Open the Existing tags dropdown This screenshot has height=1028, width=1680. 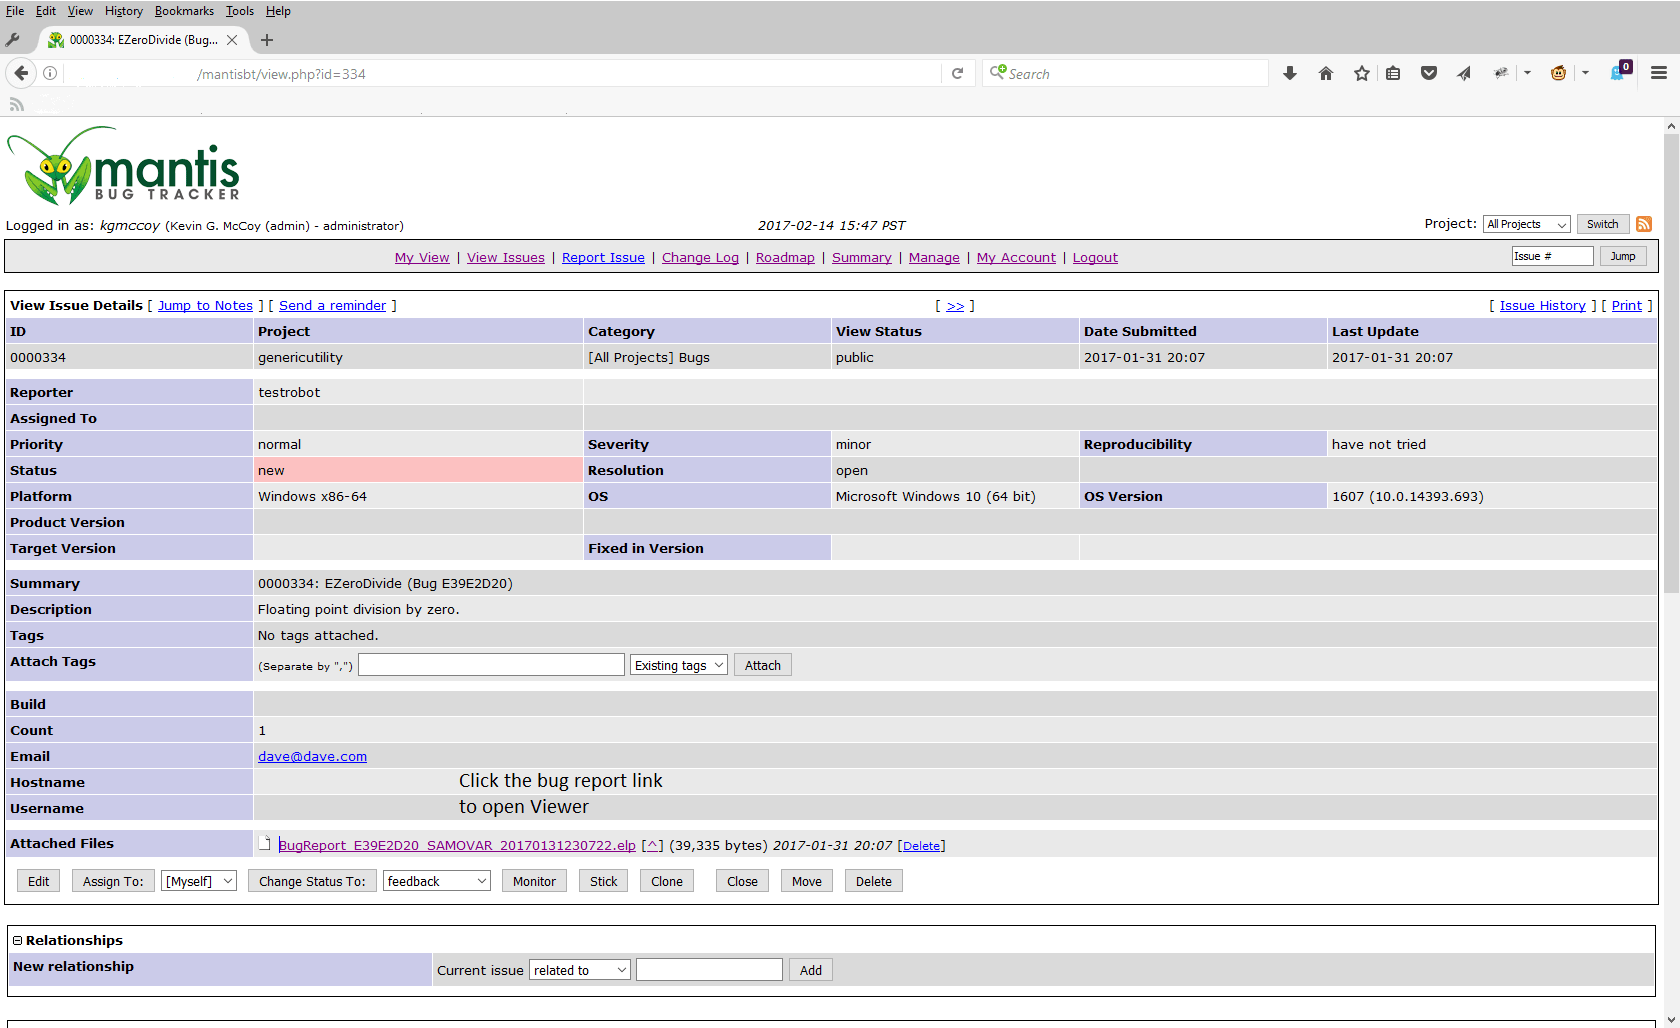click(678, 665)
